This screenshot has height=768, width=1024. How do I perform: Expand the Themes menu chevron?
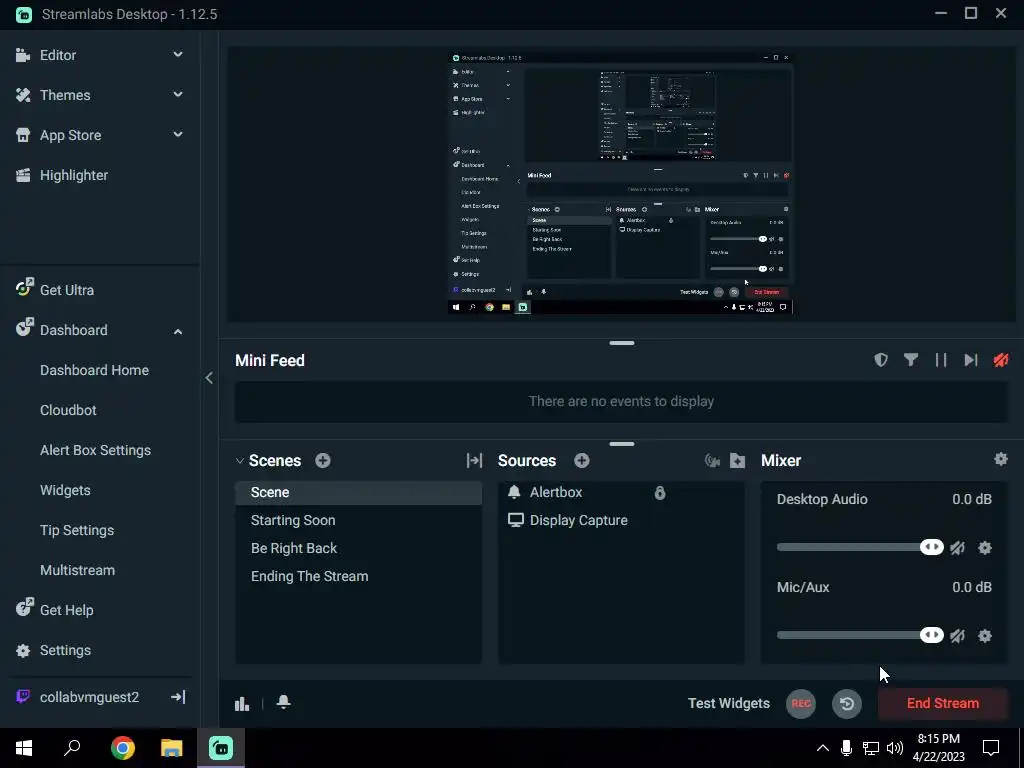178,95
